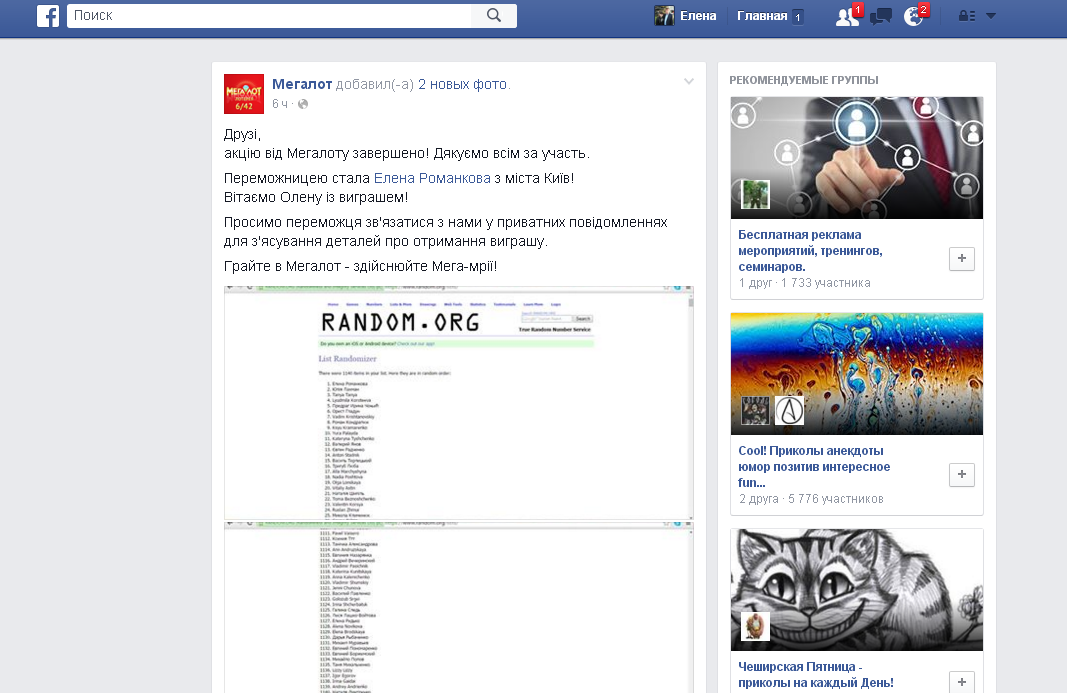The image size is (1067, 693).
Task: Click the public audience globe icon
Action: (x=303, y=103)
